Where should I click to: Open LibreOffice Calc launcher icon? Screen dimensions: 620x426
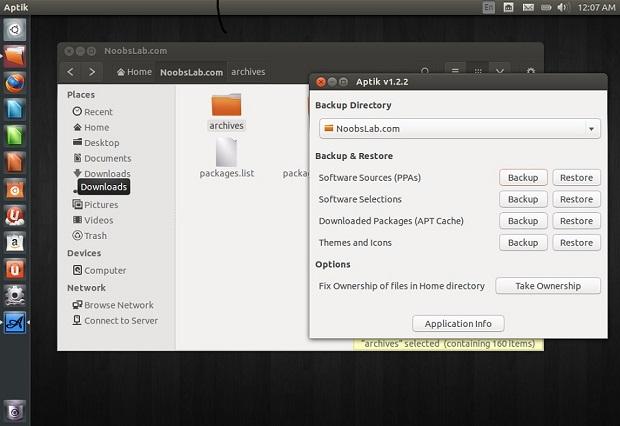tap(15, 136)
